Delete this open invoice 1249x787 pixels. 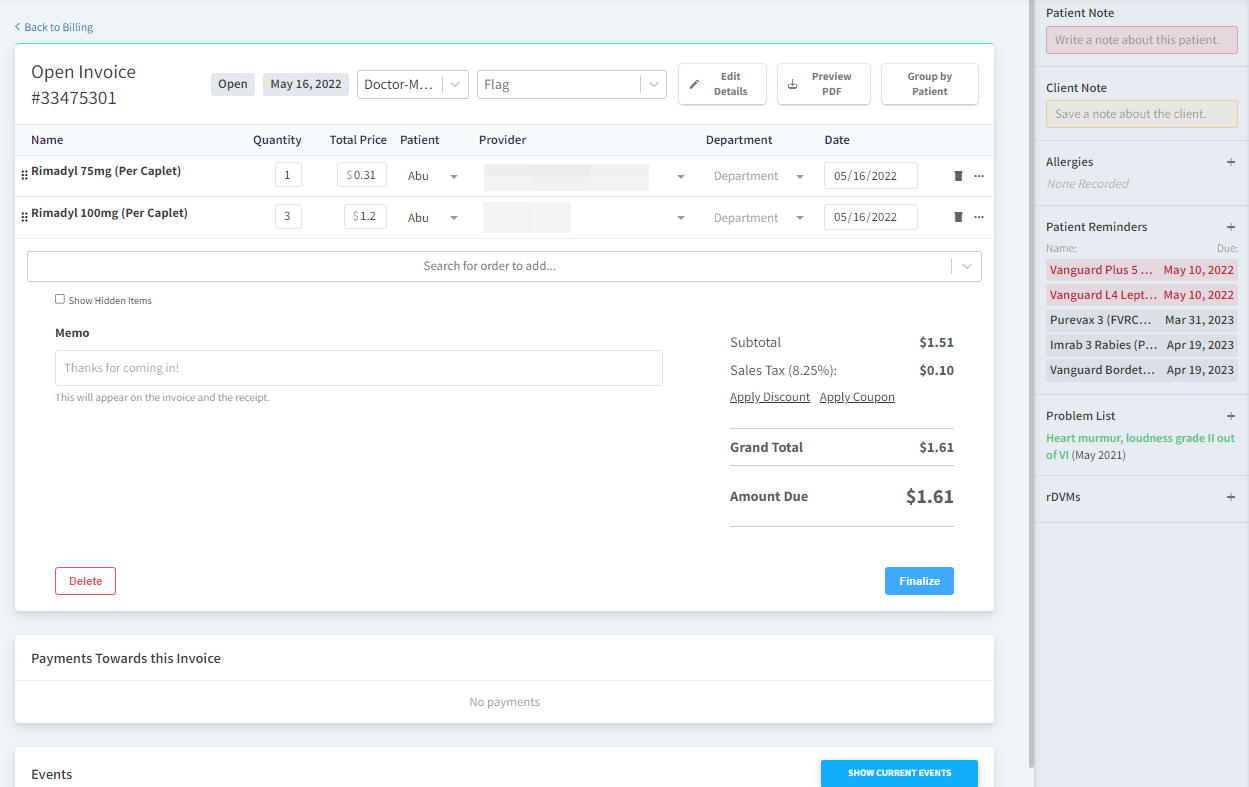pyautogui.click(x=85, y=581)
